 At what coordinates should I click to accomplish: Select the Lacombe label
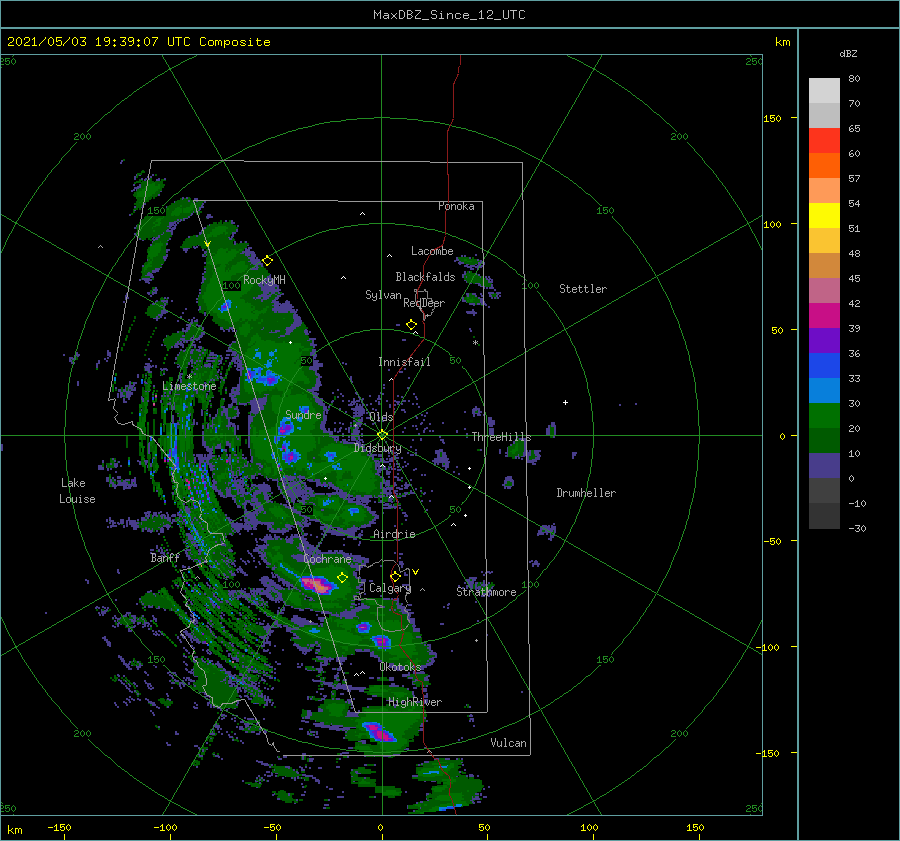(x=432, y=251)
